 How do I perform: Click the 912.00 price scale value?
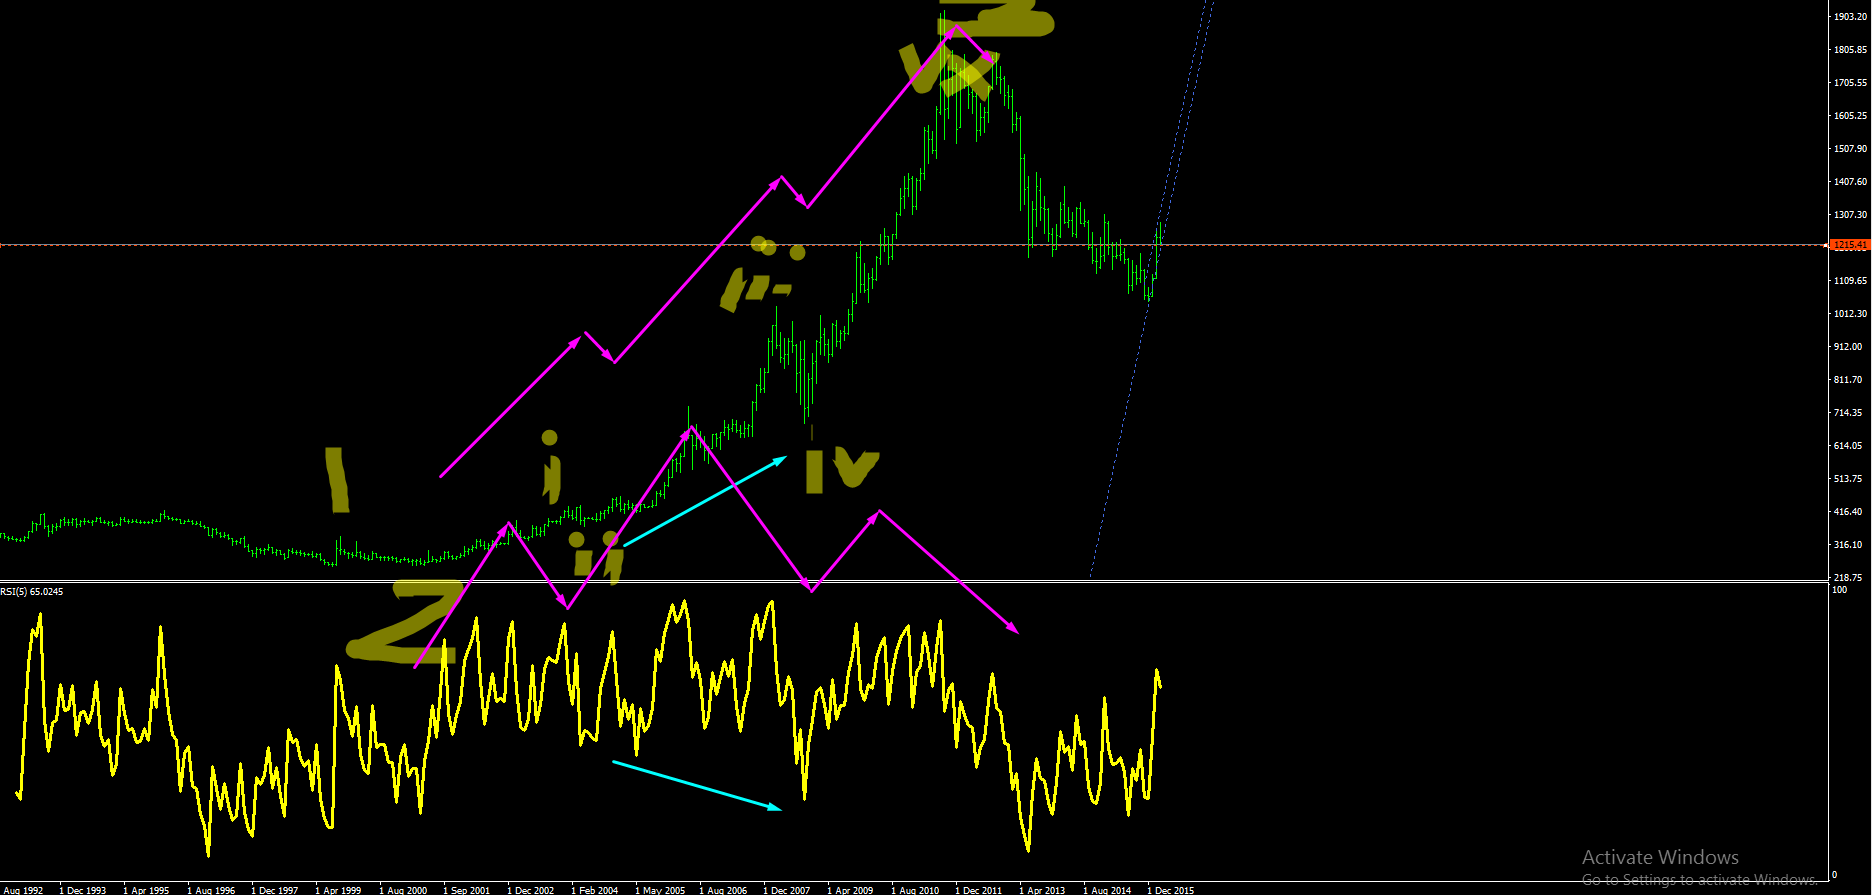click(1850, 347)
